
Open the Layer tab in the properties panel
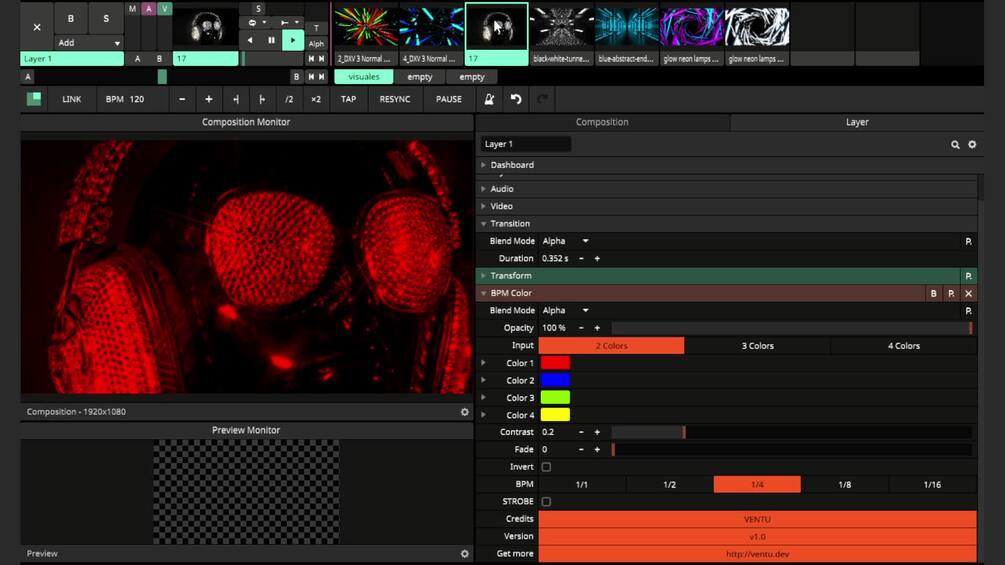[857, 122]
